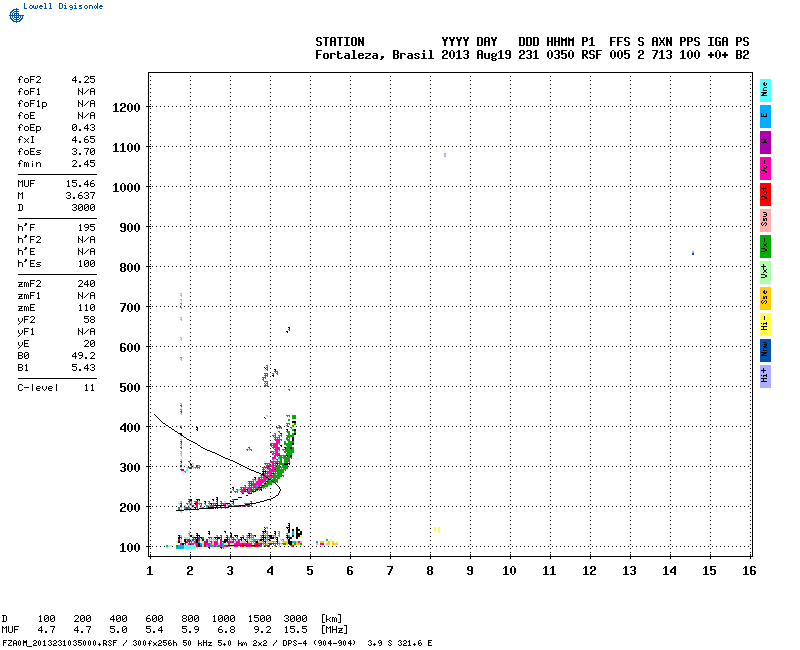Click the yE value 20
This screenshot has width=800, height=650.
click(89, 344)
